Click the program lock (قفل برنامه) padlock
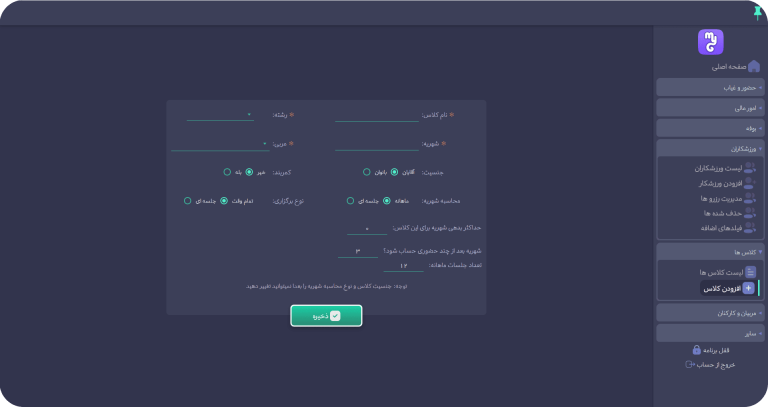 tap(696, 350)
